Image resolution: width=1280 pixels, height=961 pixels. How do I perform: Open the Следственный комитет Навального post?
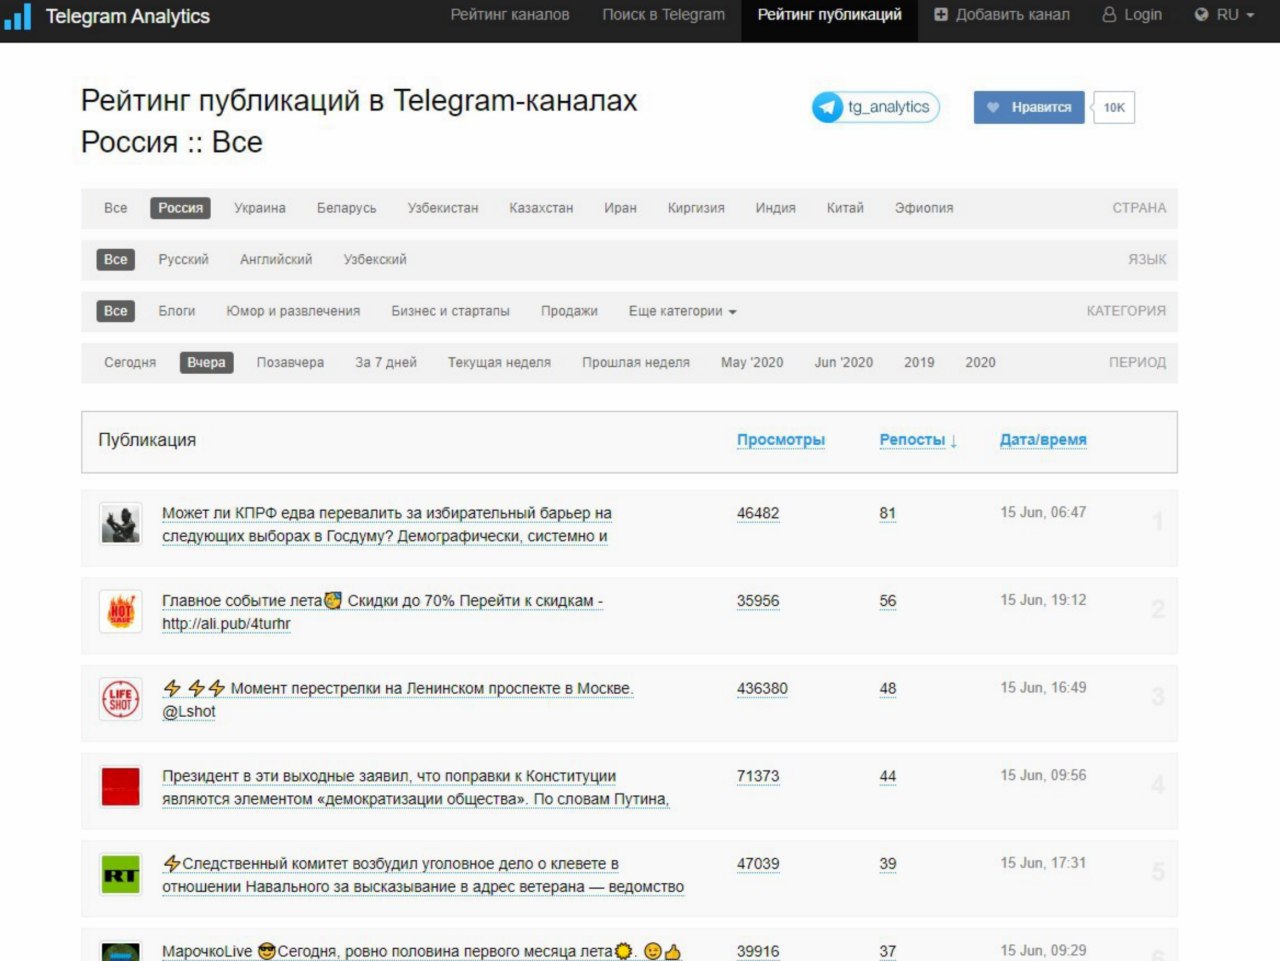(x=423, y=875)
